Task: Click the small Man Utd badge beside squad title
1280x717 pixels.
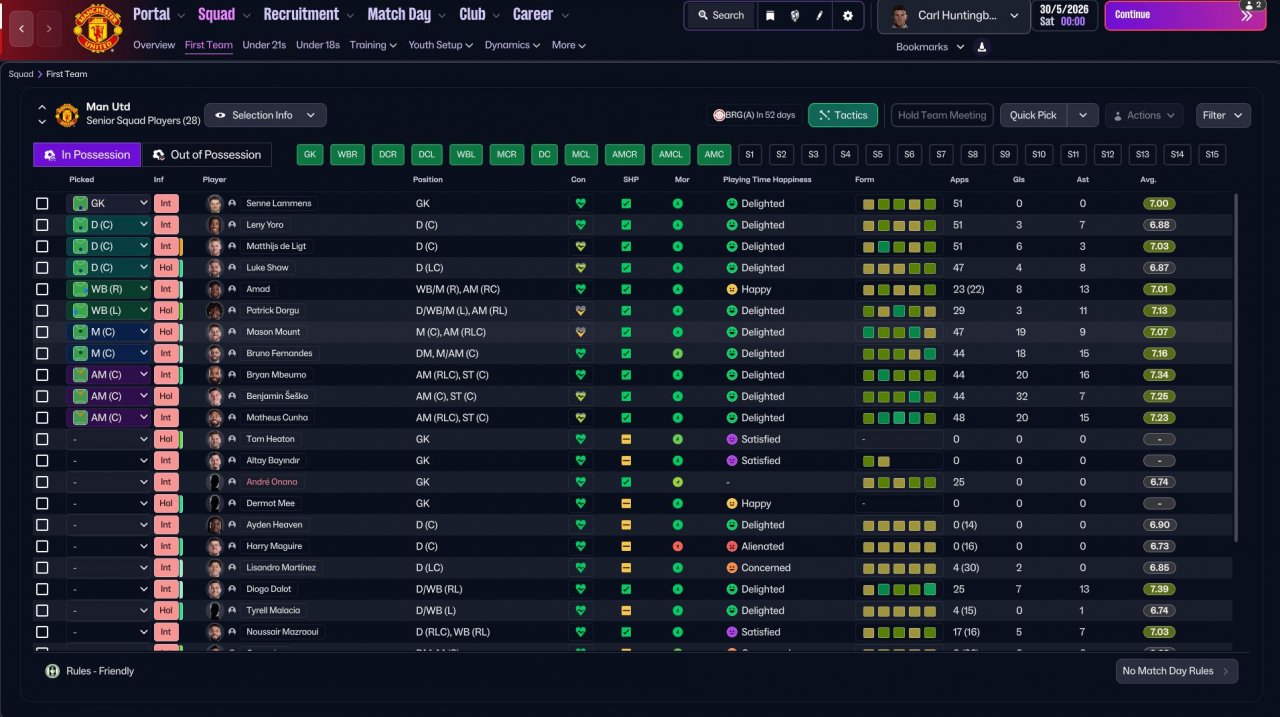Action: pos(67,115)
